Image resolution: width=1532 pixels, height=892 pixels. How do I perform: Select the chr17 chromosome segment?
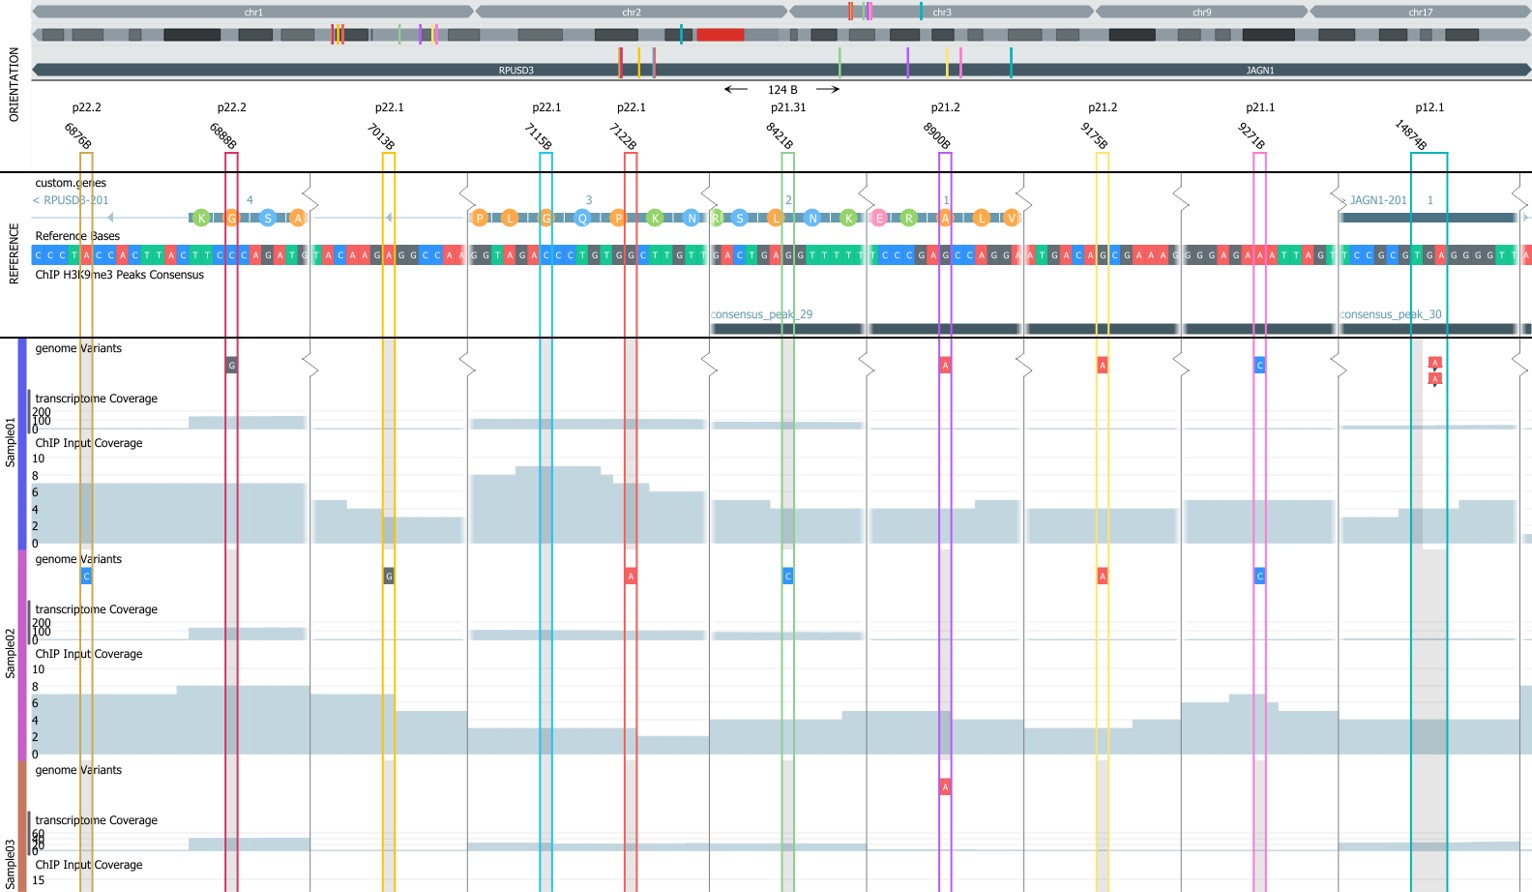[x=1420, y=12]
